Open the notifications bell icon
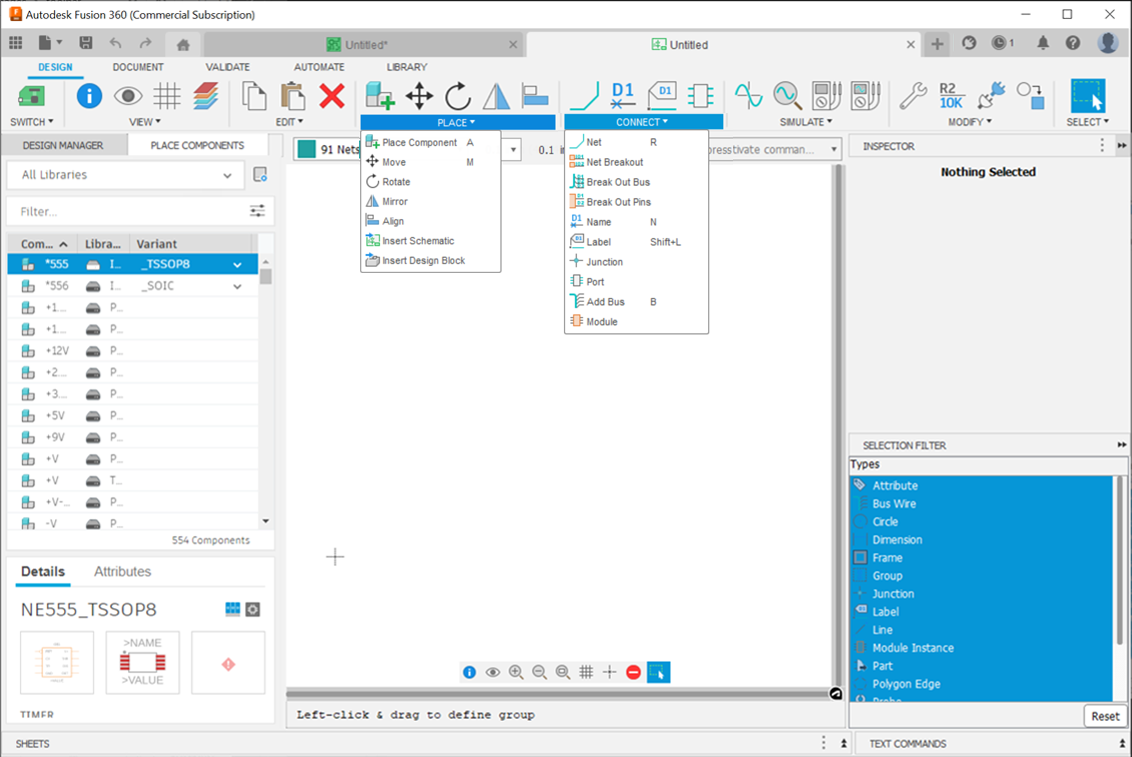This screenshot has height=757, width=1132. coord(1042,43)
